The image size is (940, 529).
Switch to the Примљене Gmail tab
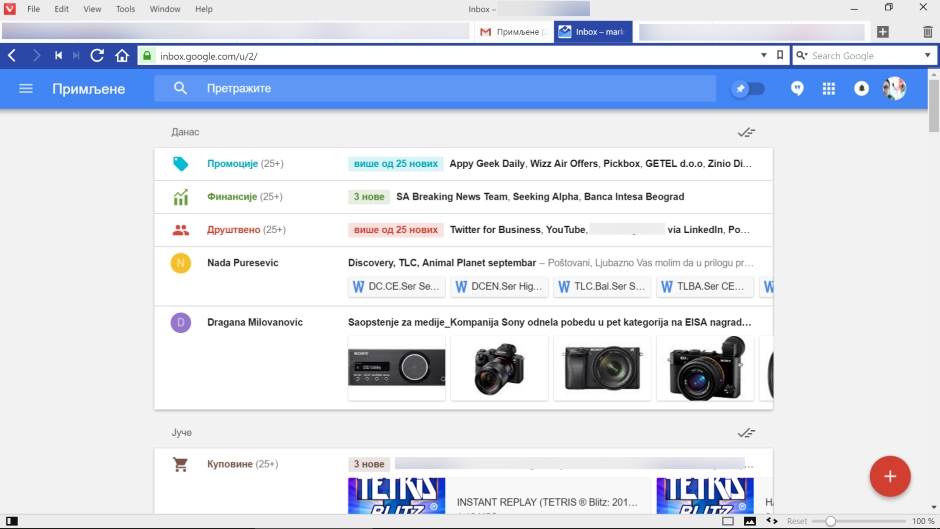(511, 32)
